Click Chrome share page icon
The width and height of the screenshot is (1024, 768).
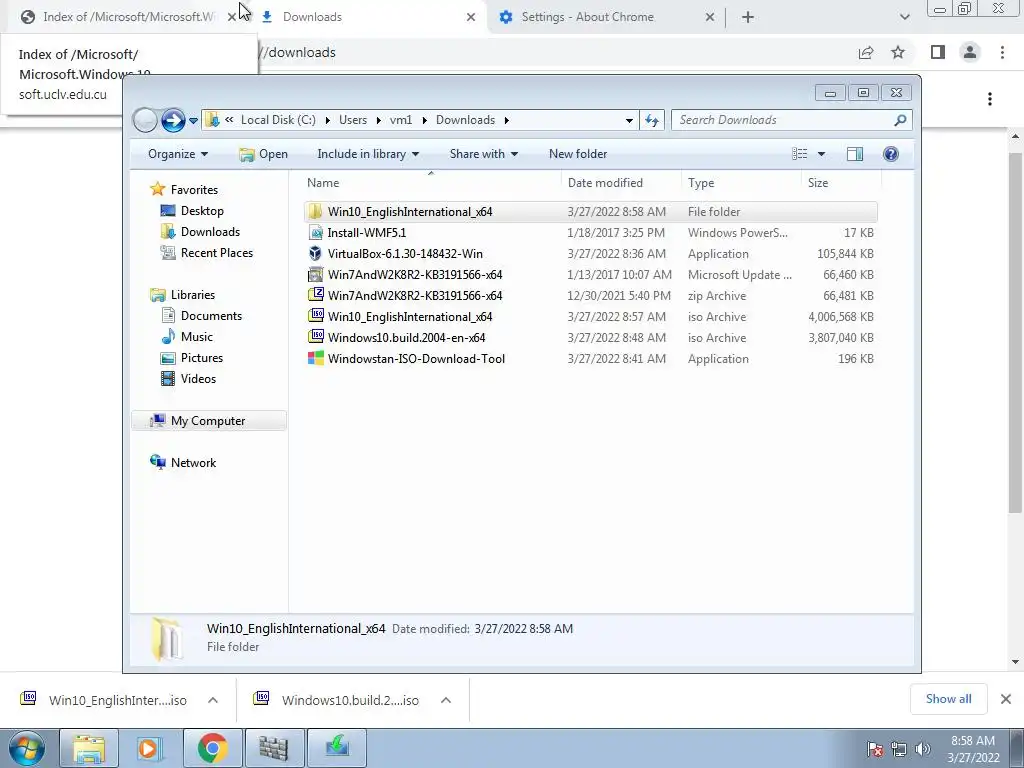pos(866,52)
